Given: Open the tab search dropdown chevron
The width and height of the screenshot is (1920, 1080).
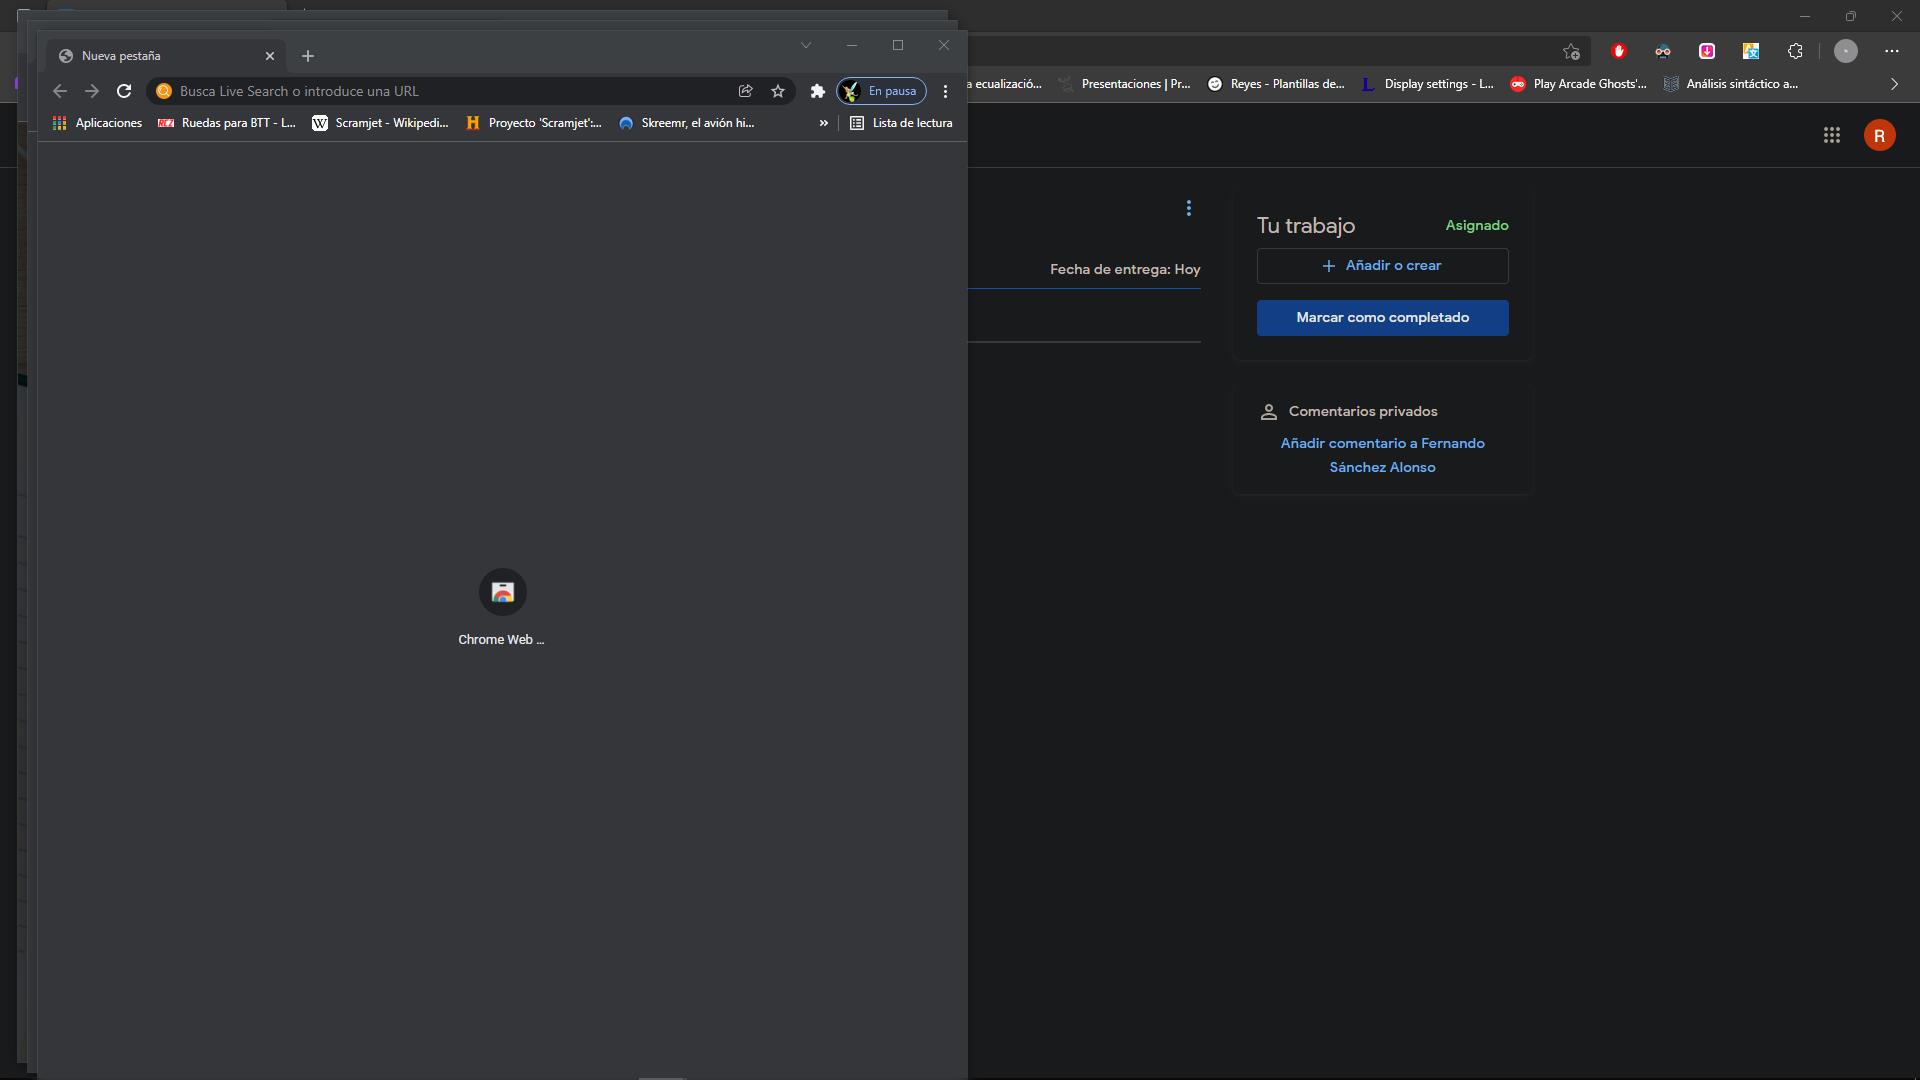Looking at the screenshot, I should click(805, 45).
